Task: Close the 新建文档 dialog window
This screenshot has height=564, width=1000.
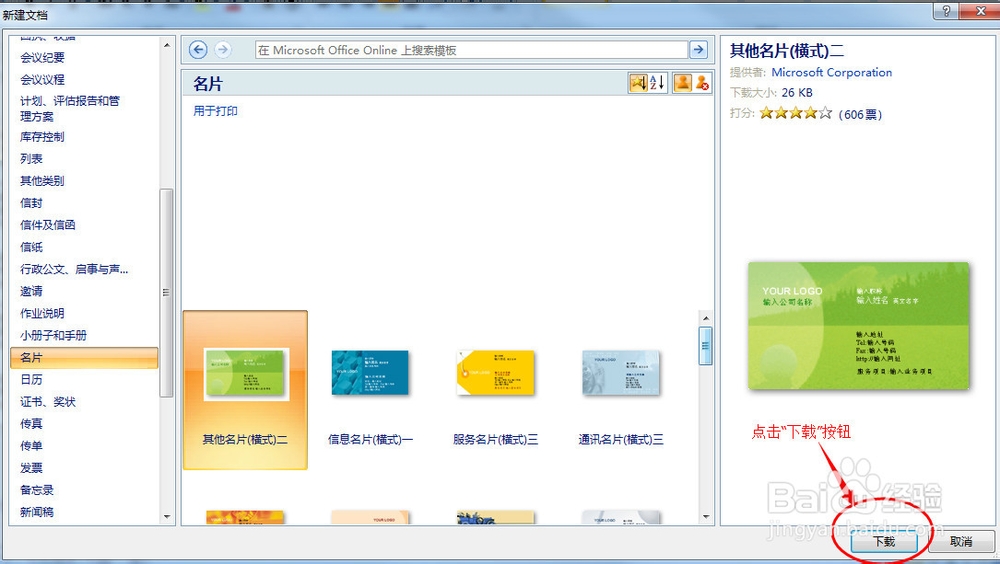Action: coord(981,11)
